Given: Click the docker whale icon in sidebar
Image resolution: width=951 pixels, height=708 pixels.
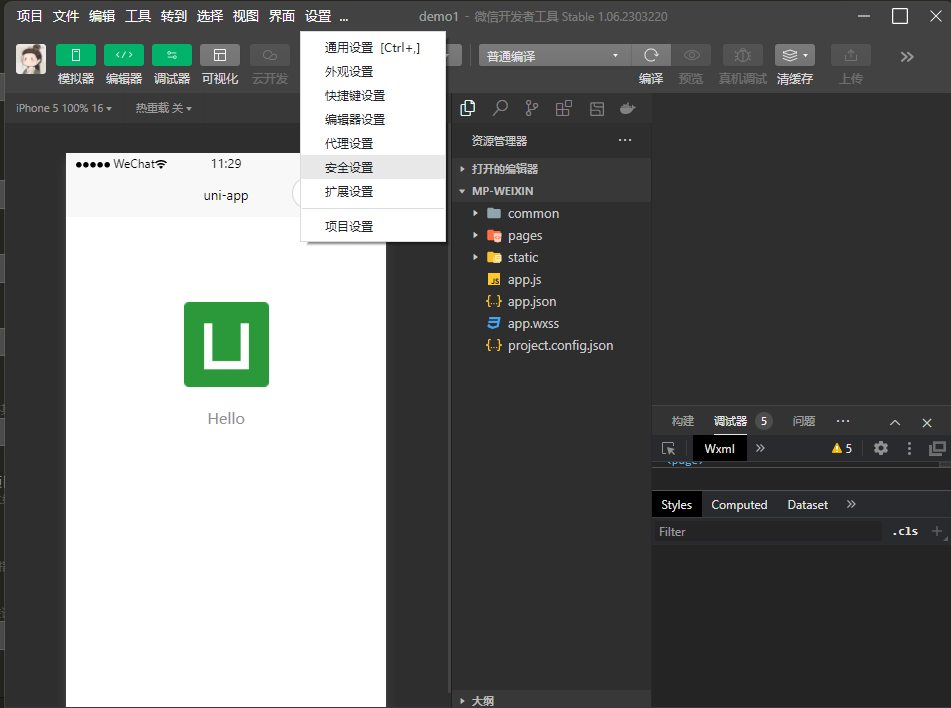Looking at the screenshot, I should (627, 108).
